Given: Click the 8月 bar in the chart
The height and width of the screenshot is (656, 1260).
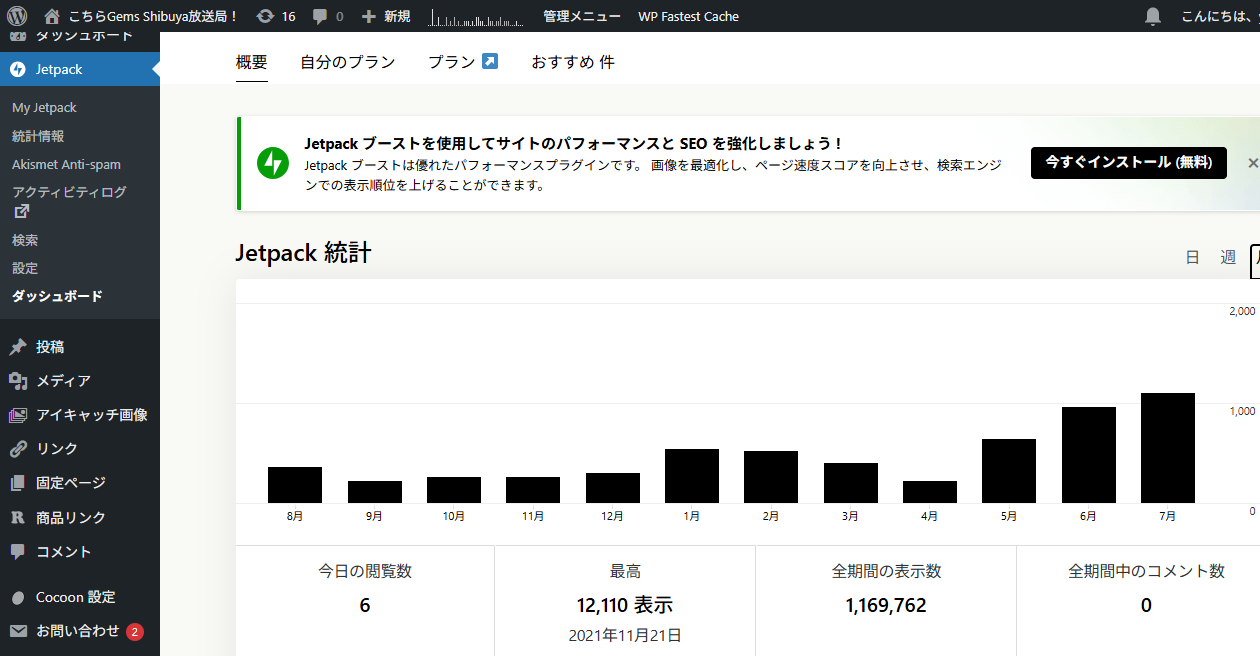Looking at the screenshot, I should pyautogui.click(x=295, y=485).
